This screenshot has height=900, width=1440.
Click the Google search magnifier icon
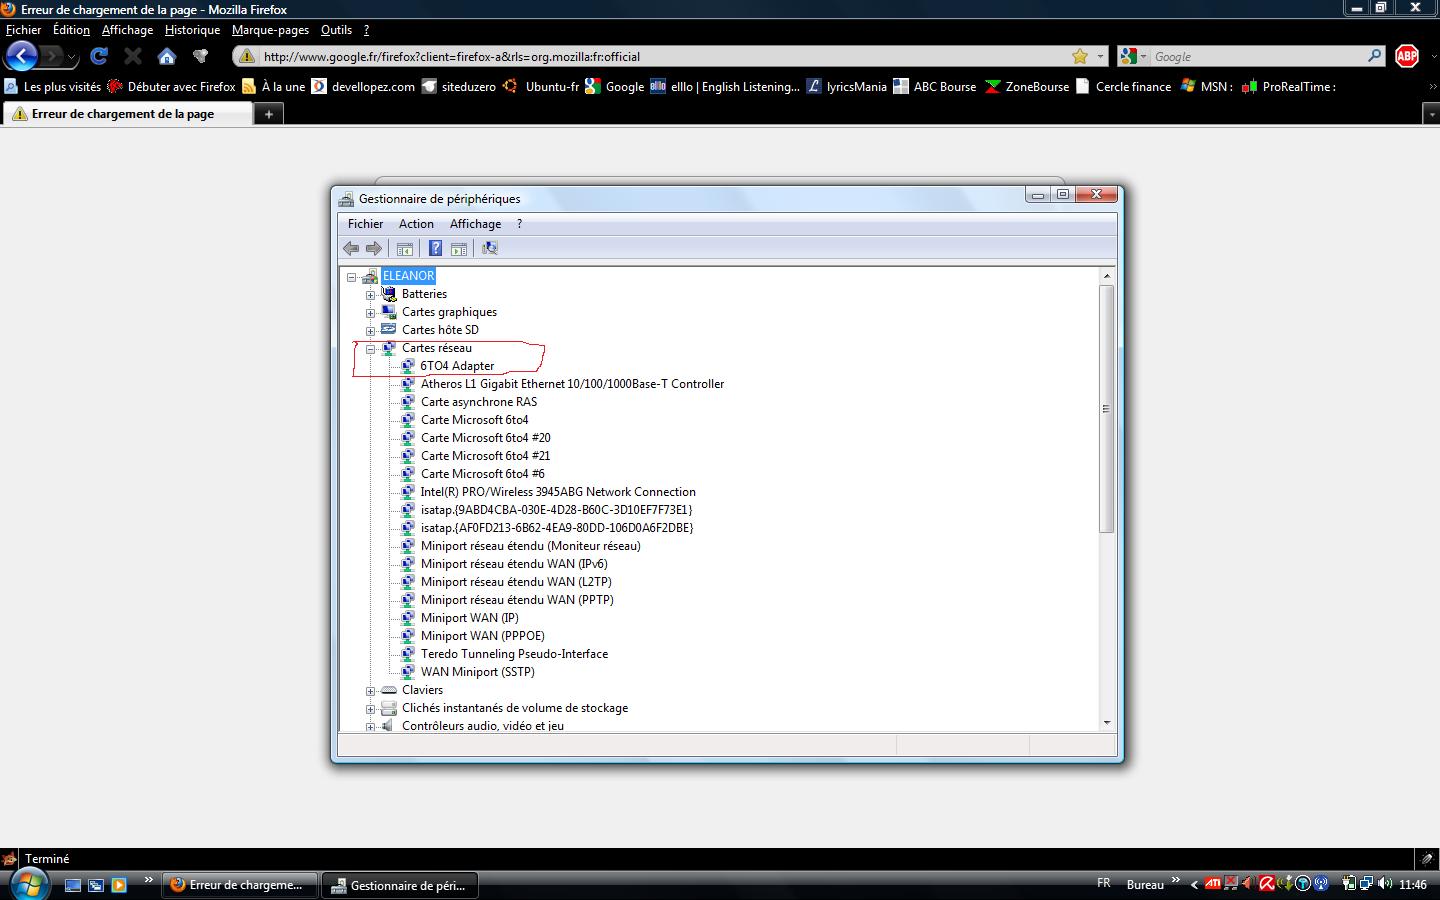[x=1375, y=56]
